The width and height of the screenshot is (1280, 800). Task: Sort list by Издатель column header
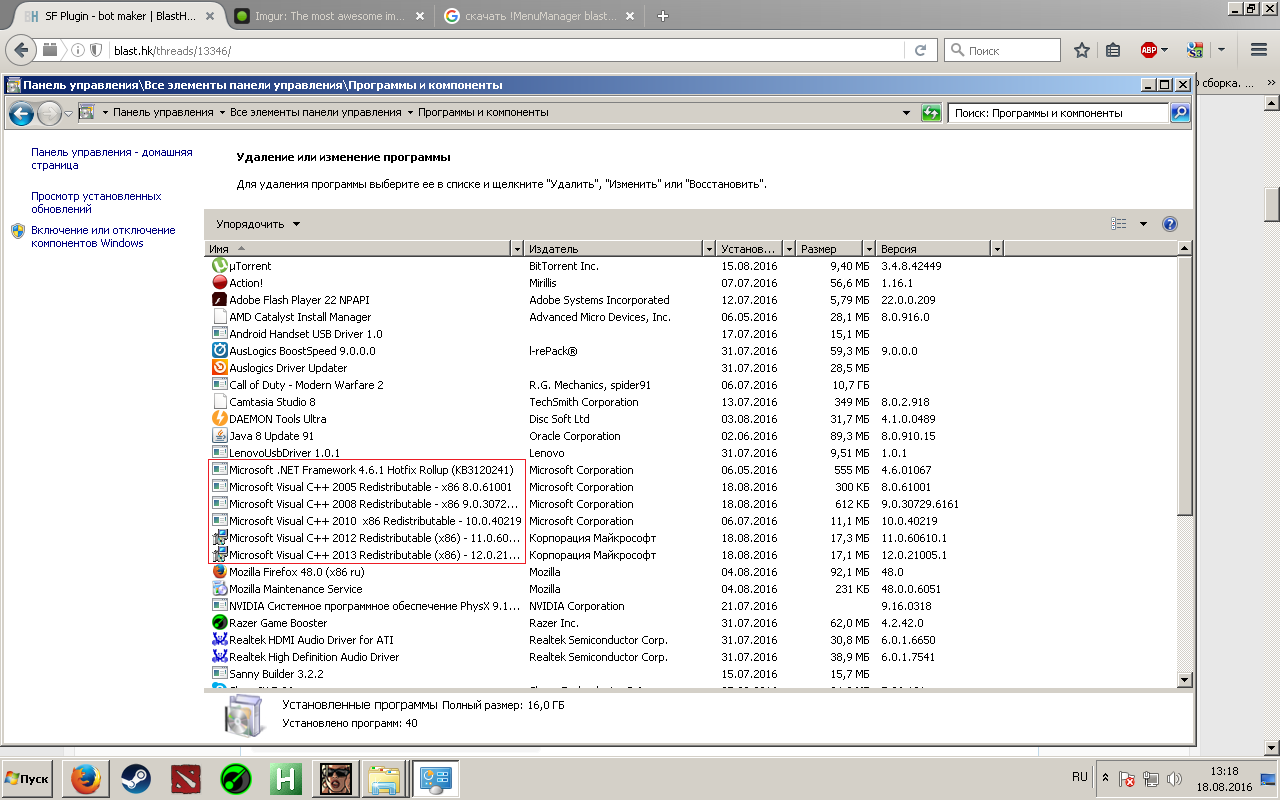coord(614,249)
